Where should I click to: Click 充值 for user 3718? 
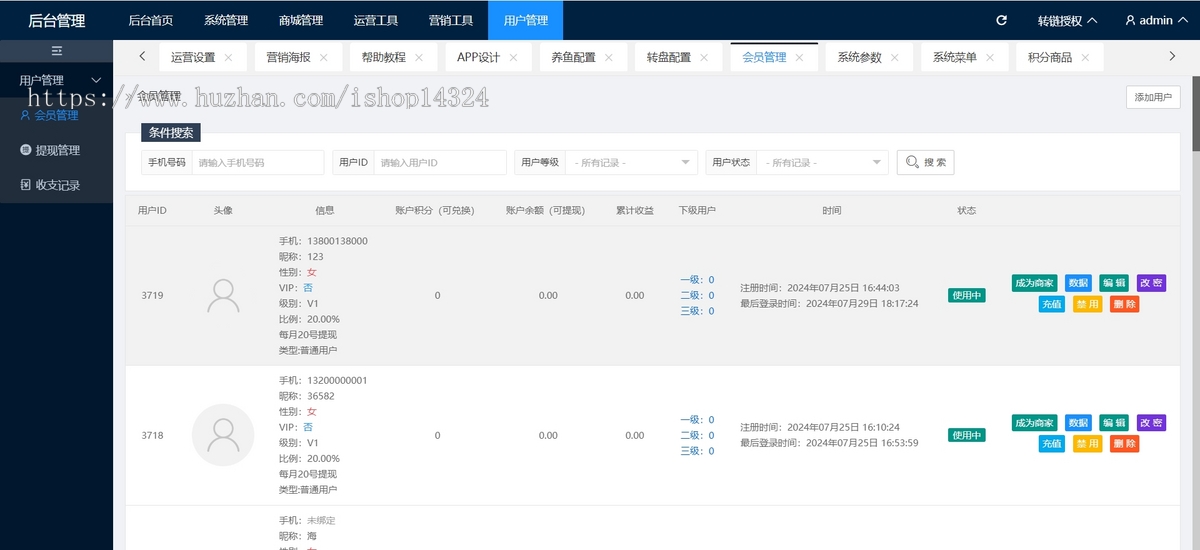1052,444
